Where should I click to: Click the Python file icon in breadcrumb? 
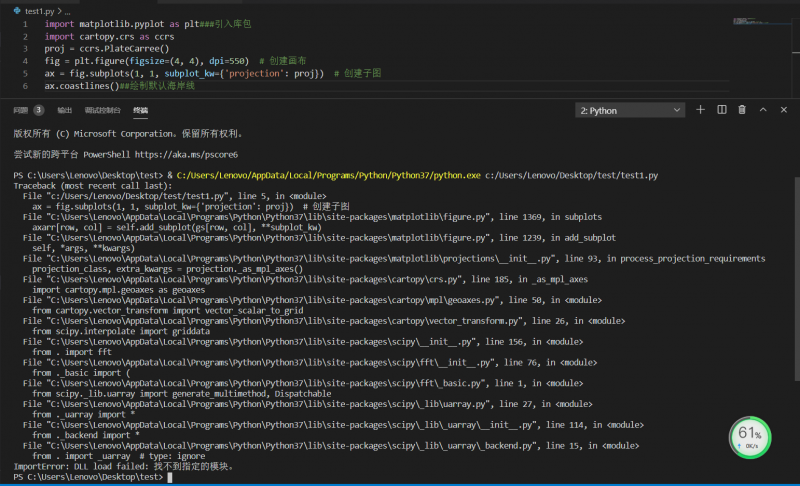(17, 9)
